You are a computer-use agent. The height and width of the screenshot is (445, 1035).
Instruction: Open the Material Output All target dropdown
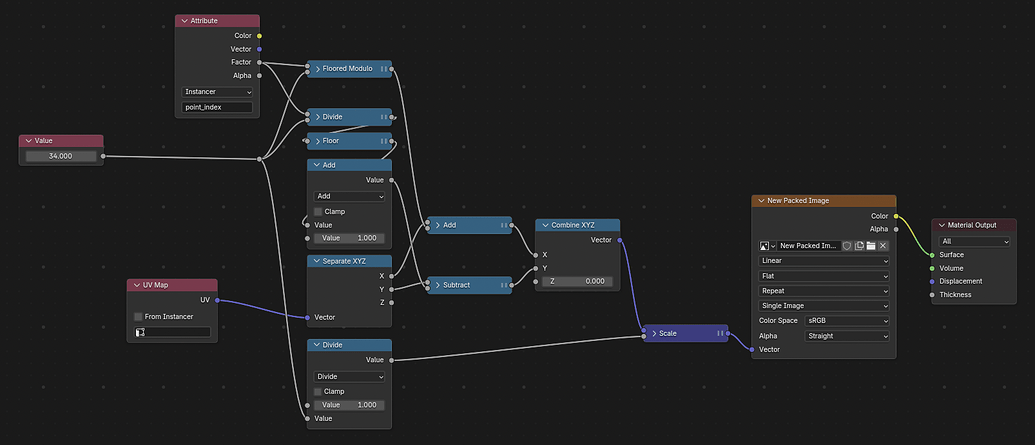pyautogui.click(x=974, y=242)
